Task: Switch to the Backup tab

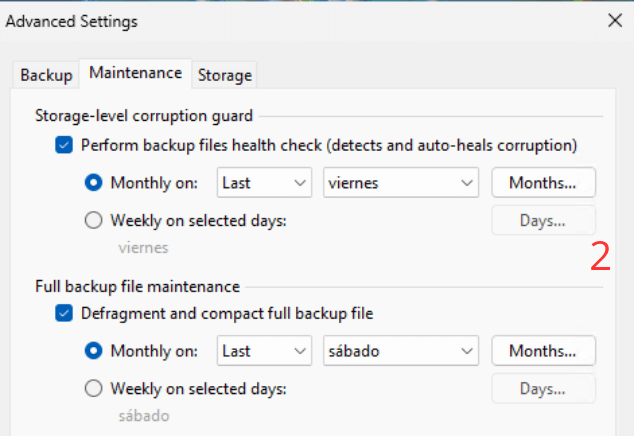Action: 47,75
